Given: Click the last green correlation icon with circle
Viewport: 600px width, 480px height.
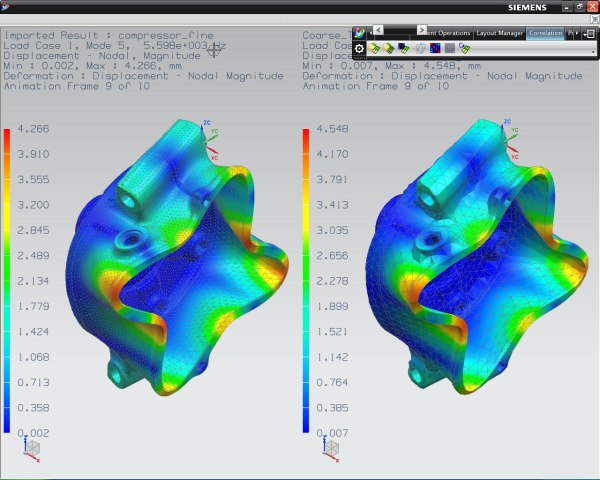Looking at the screenshot, I should (x=465, y=48).
